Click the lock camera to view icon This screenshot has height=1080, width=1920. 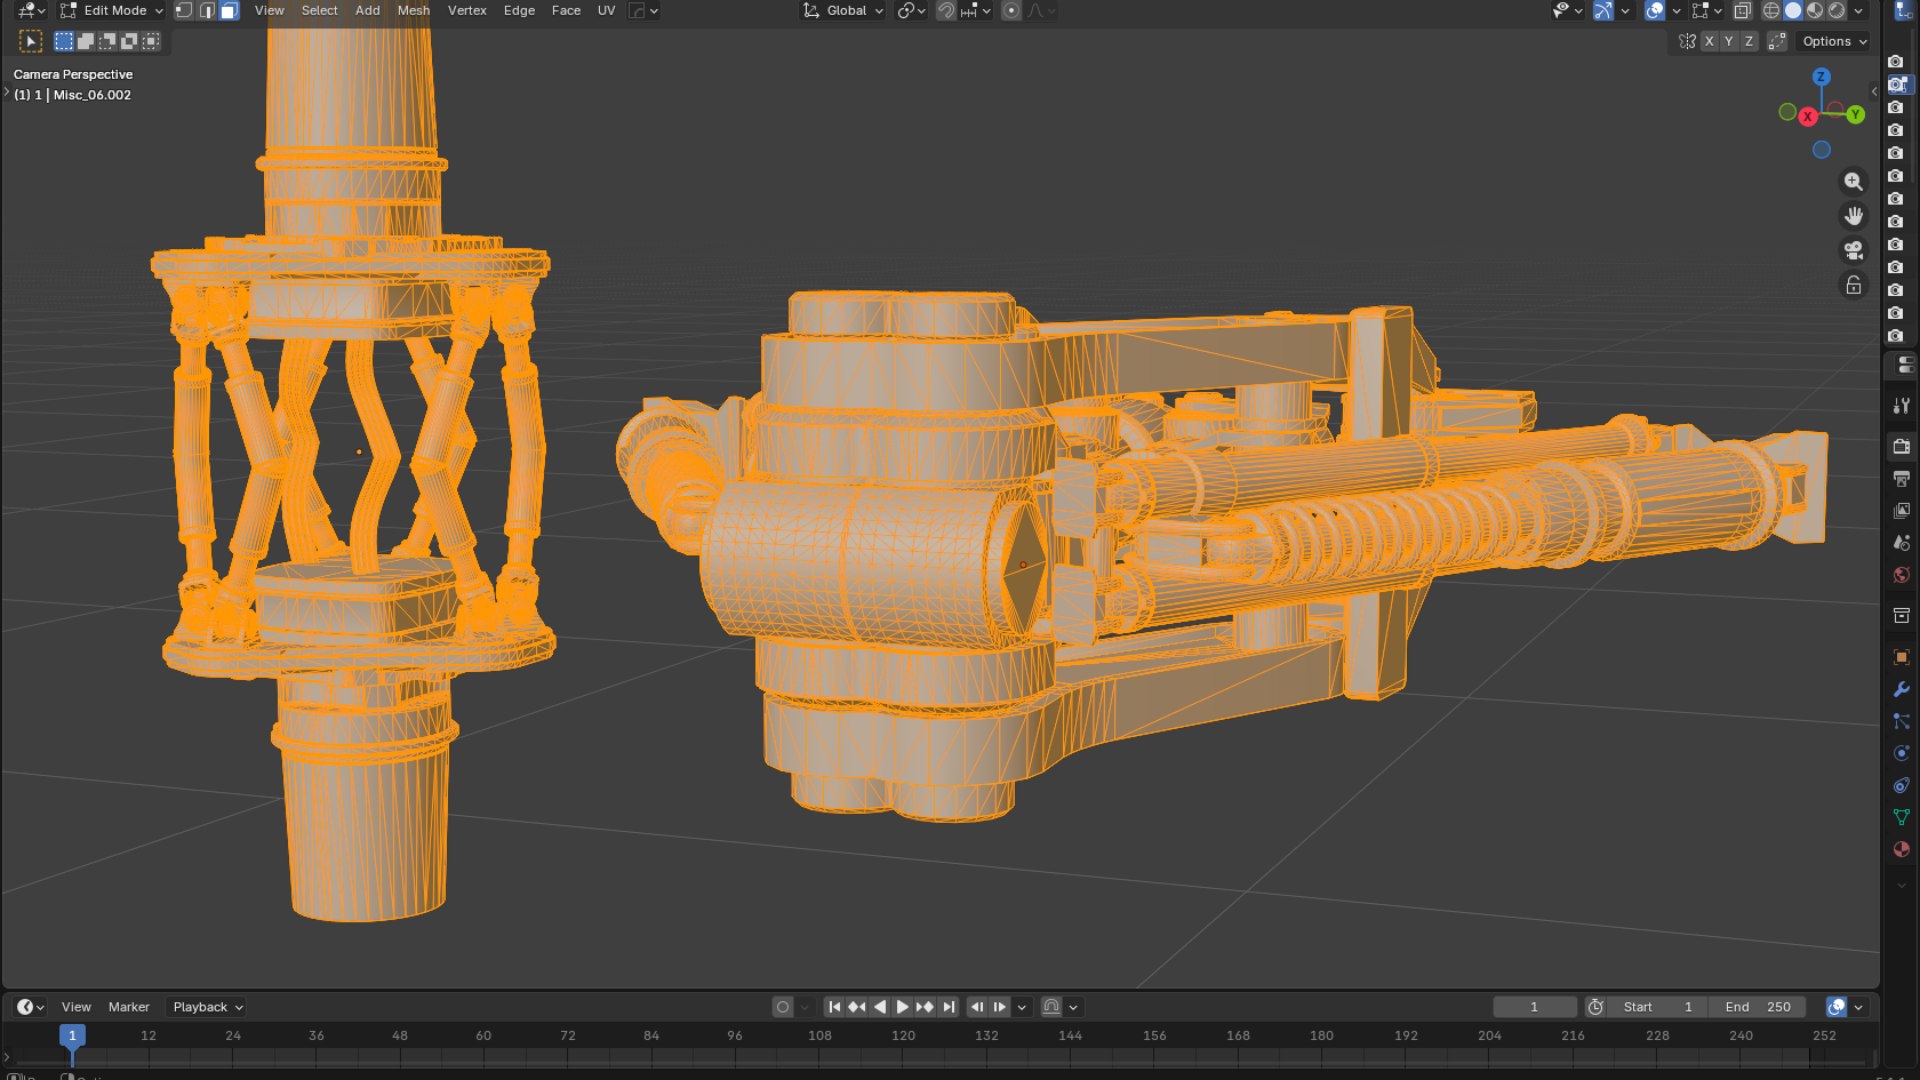pos(1853,285)
